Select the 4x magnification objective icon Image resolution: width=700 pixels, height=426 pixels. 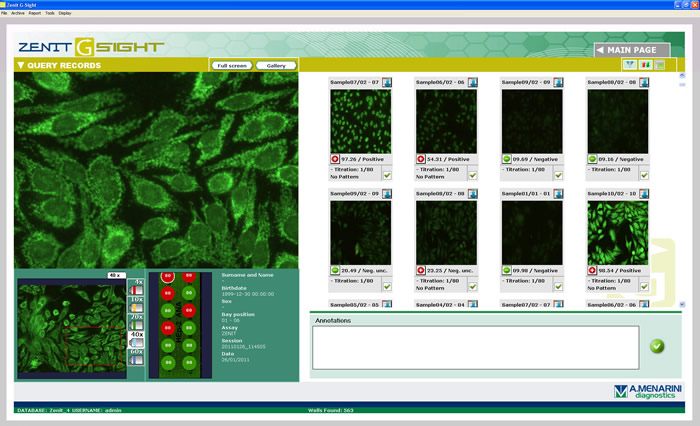point(136,289)
